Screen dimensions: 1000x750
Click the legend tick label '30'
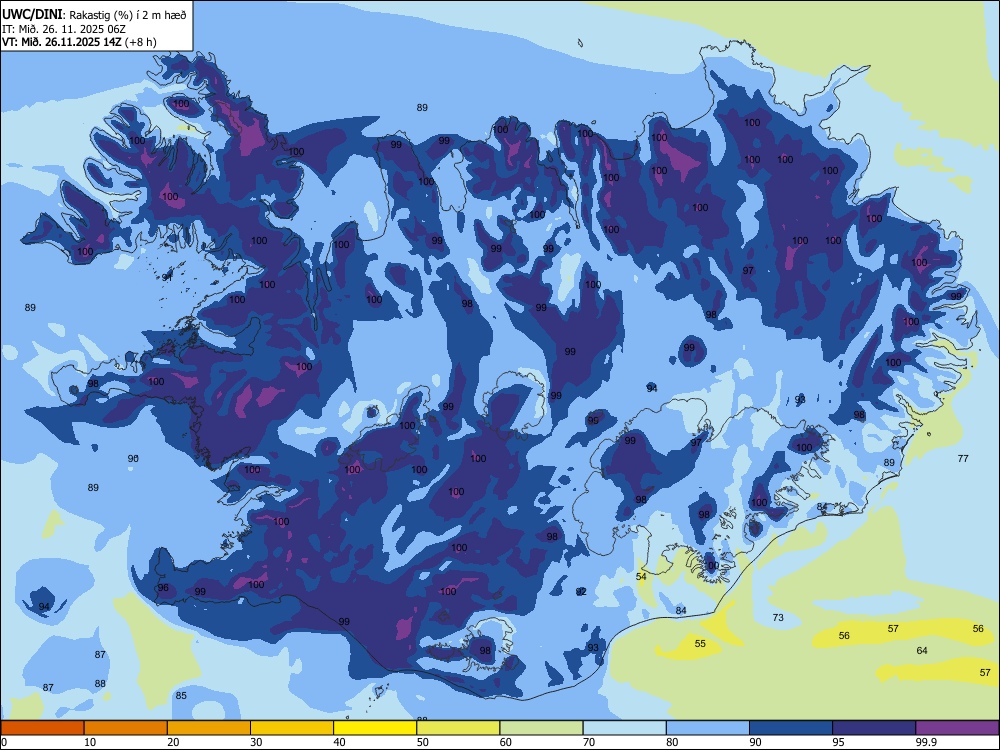click(257, 742)
